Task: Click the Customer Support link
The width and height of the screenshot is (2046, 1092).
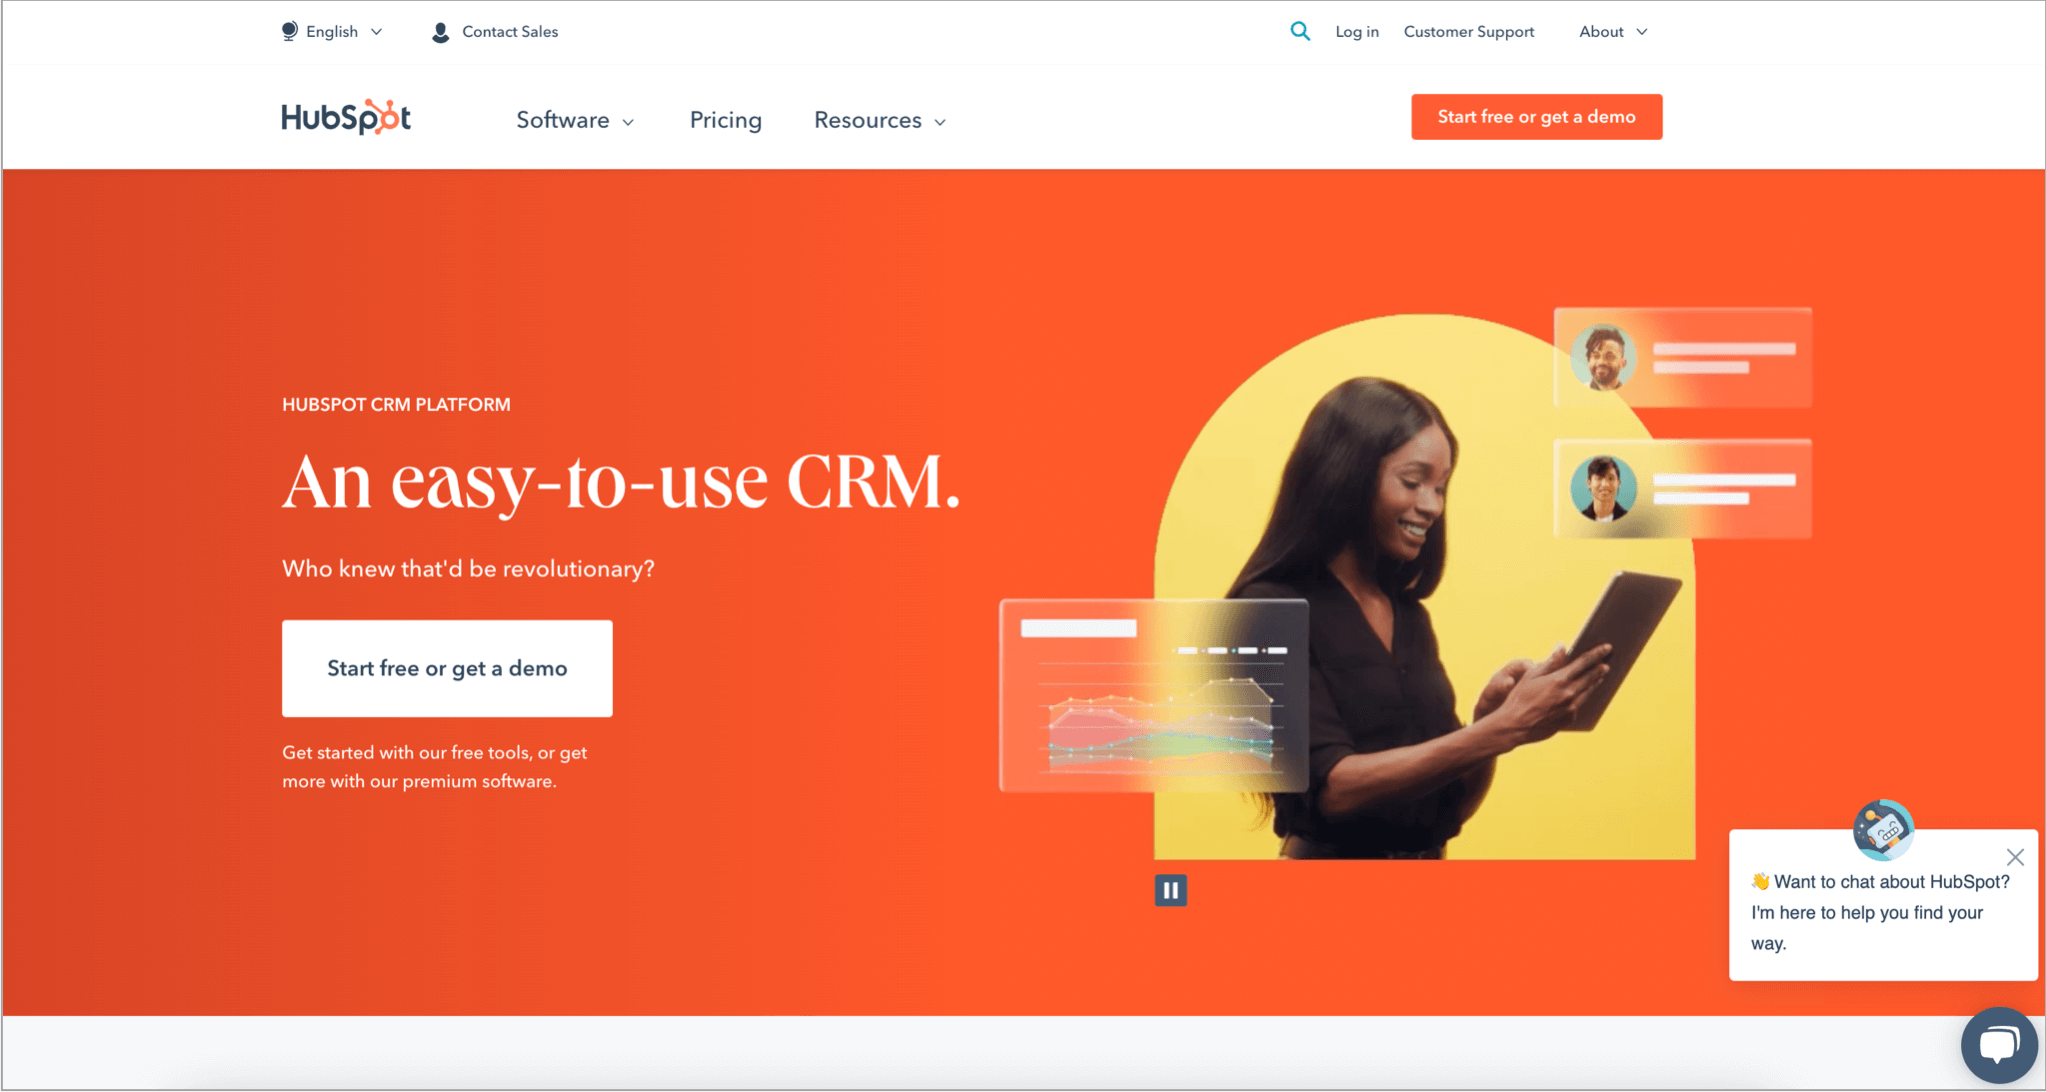Action: [1467, 31]
